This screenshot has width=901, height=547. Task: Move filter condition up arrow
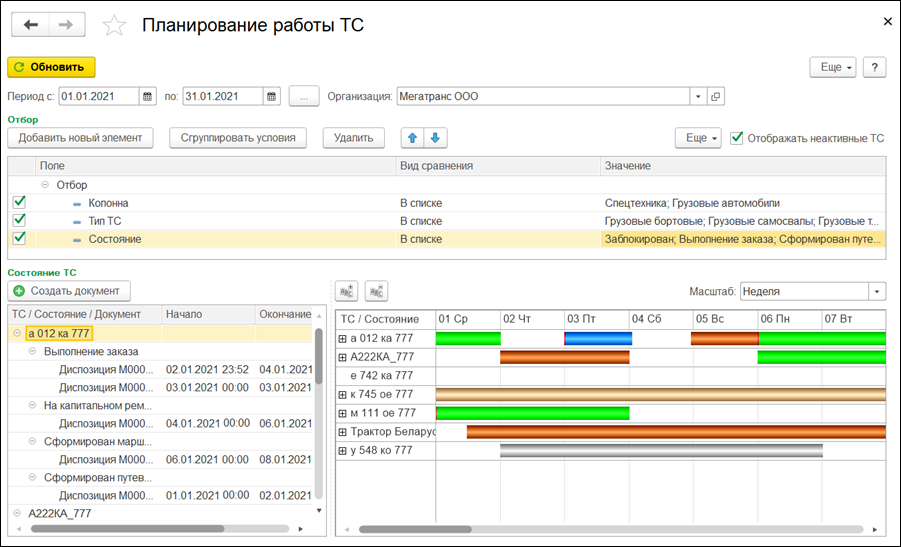pyautogui.click(x=409, y=138)
